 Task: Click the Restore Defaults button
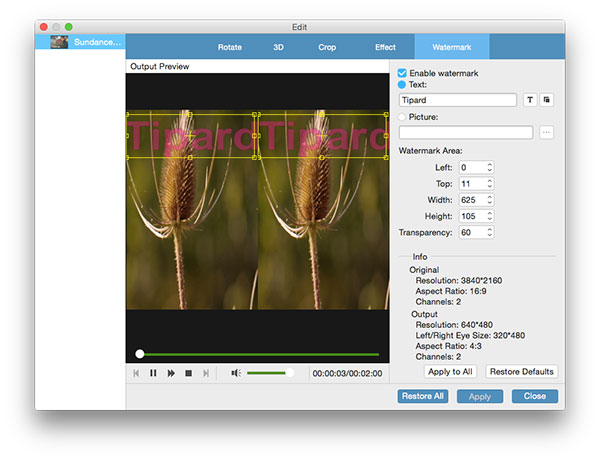[521, 372]
